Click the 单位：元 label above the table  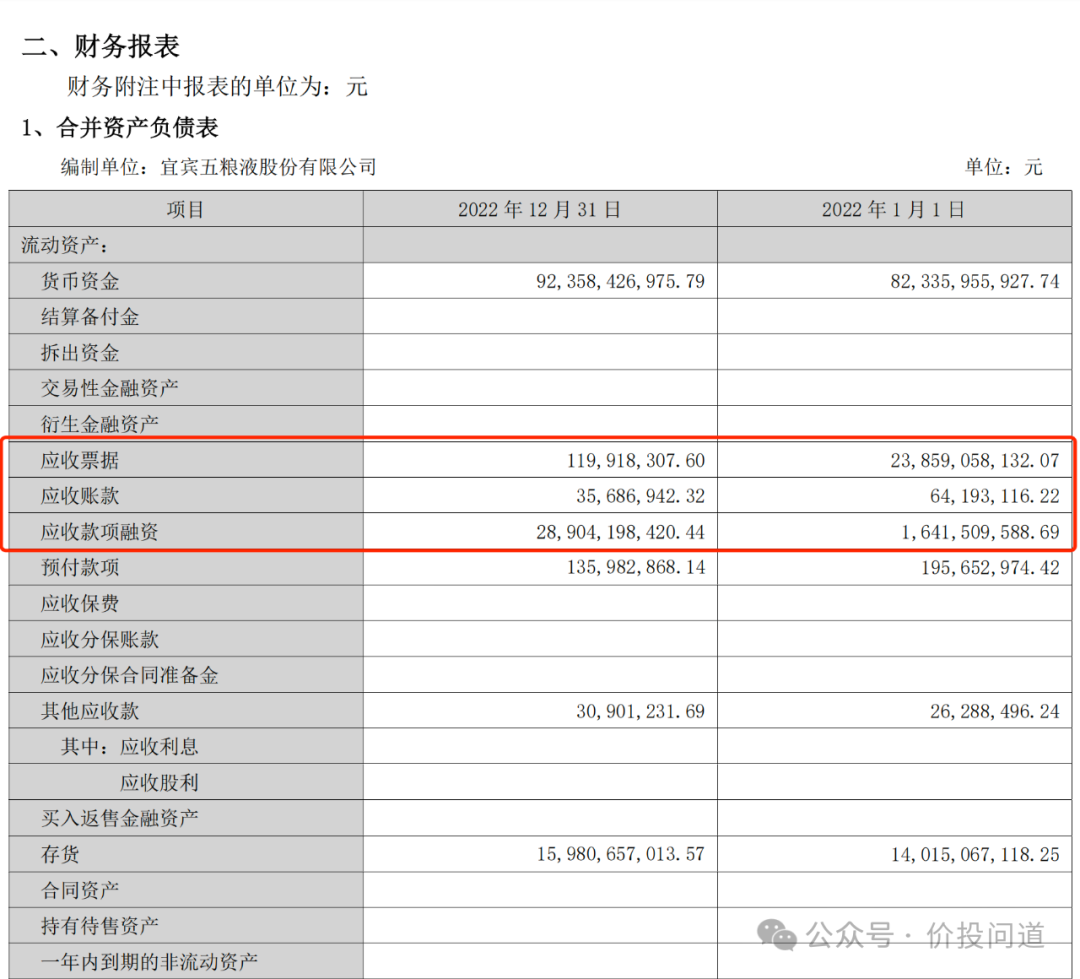[x=1004, y=167]
